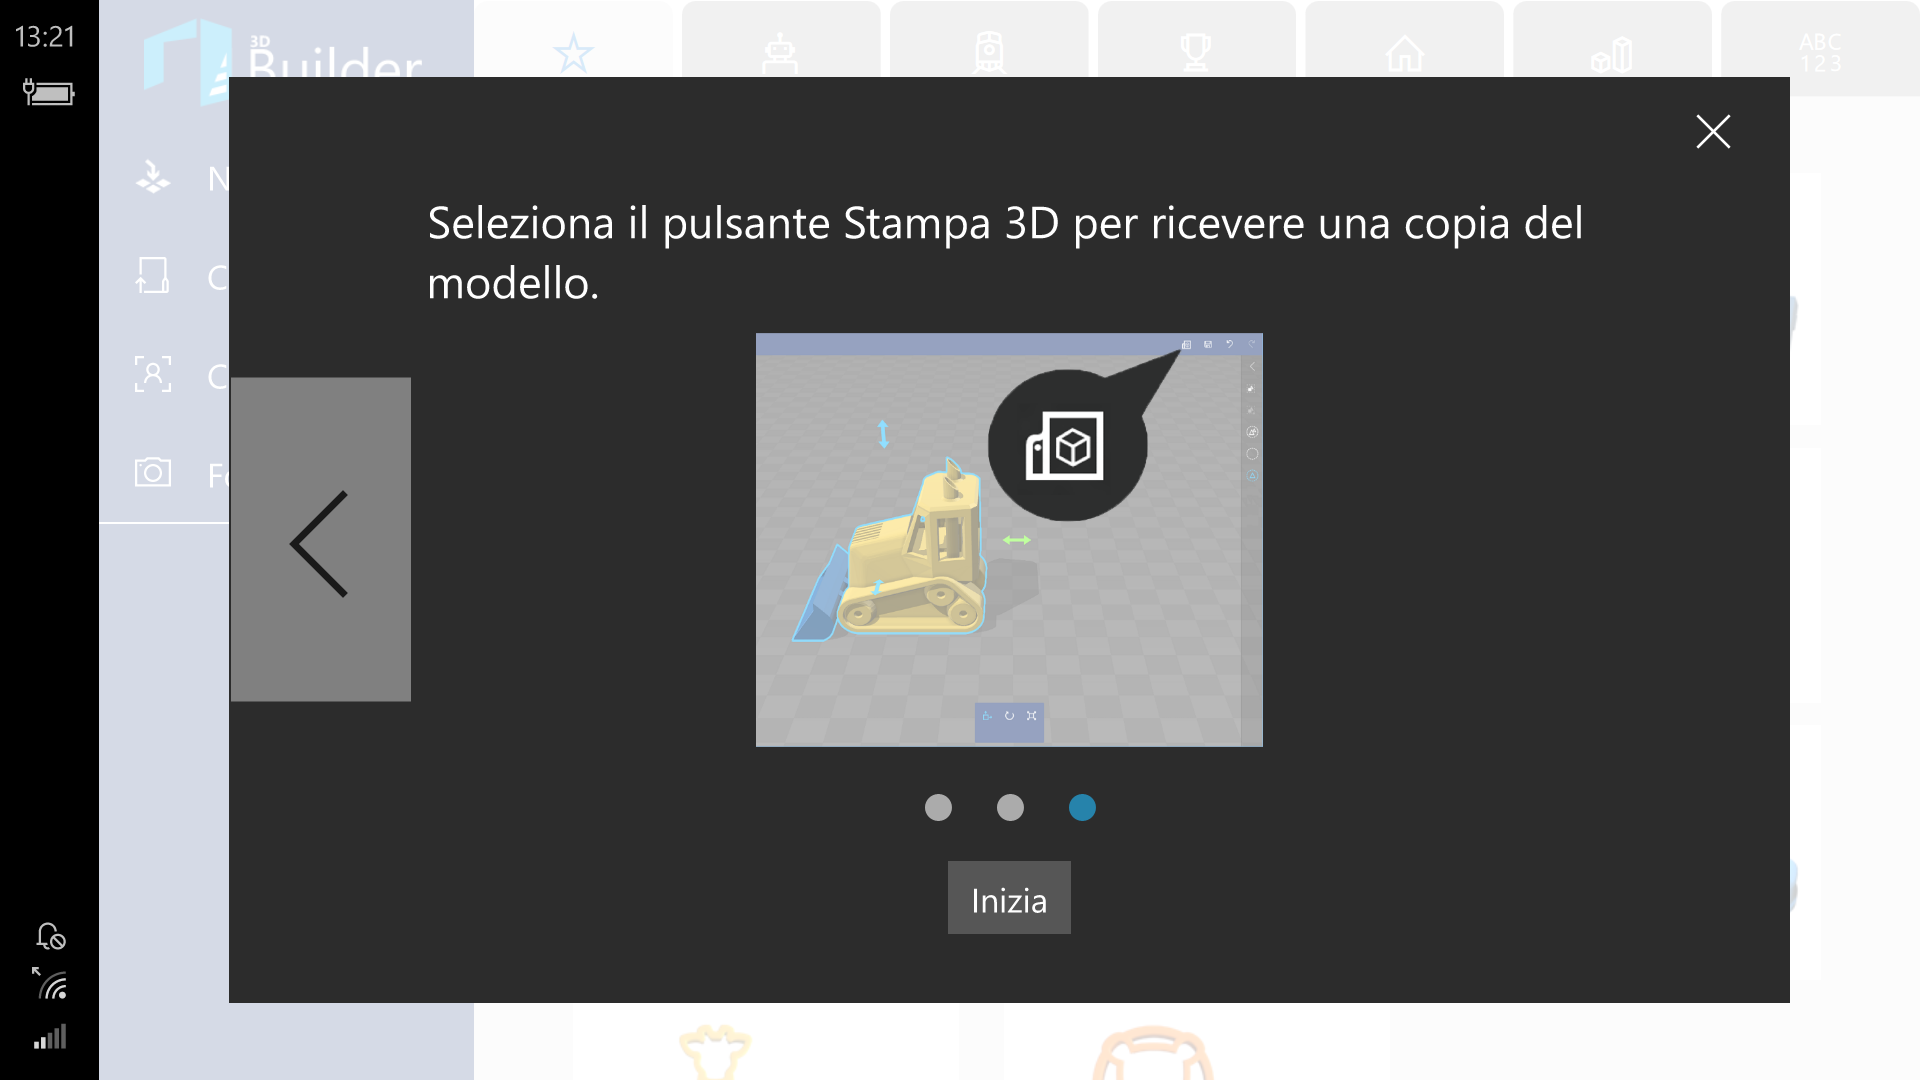
Task: Close the tutorial dialog with X
Action: (x=1713, y=131)
